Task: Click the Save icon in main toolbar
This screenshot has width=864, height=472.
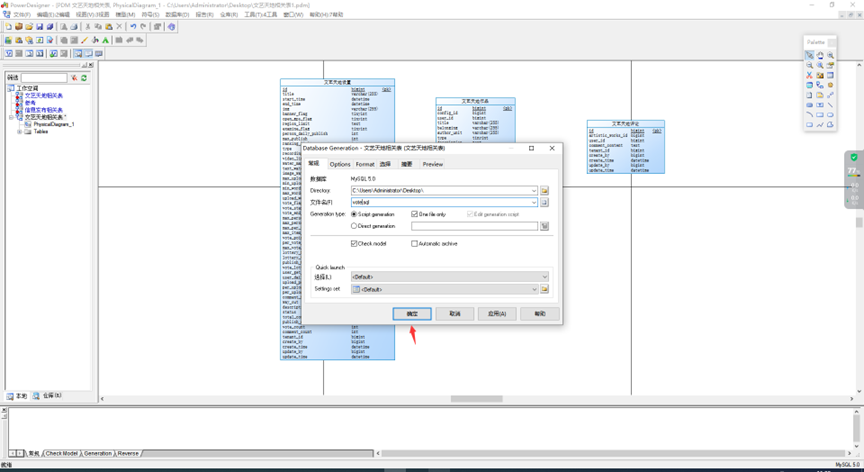Action: click(x=40, y=26)
